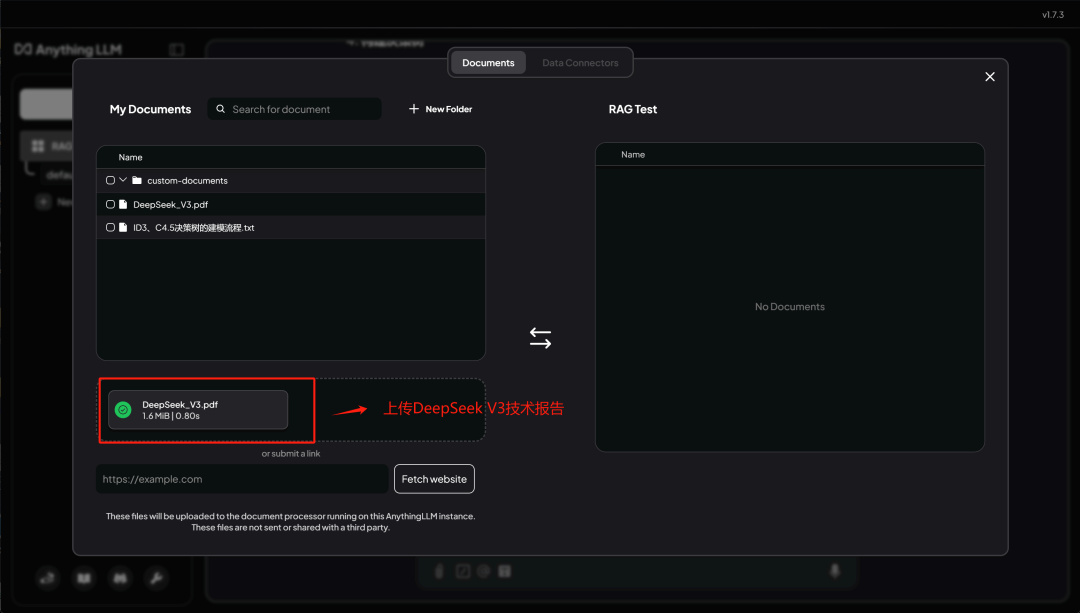Click the paperclip attach icon in background chat
1080x613 pixels.
[x=439, y=571]
